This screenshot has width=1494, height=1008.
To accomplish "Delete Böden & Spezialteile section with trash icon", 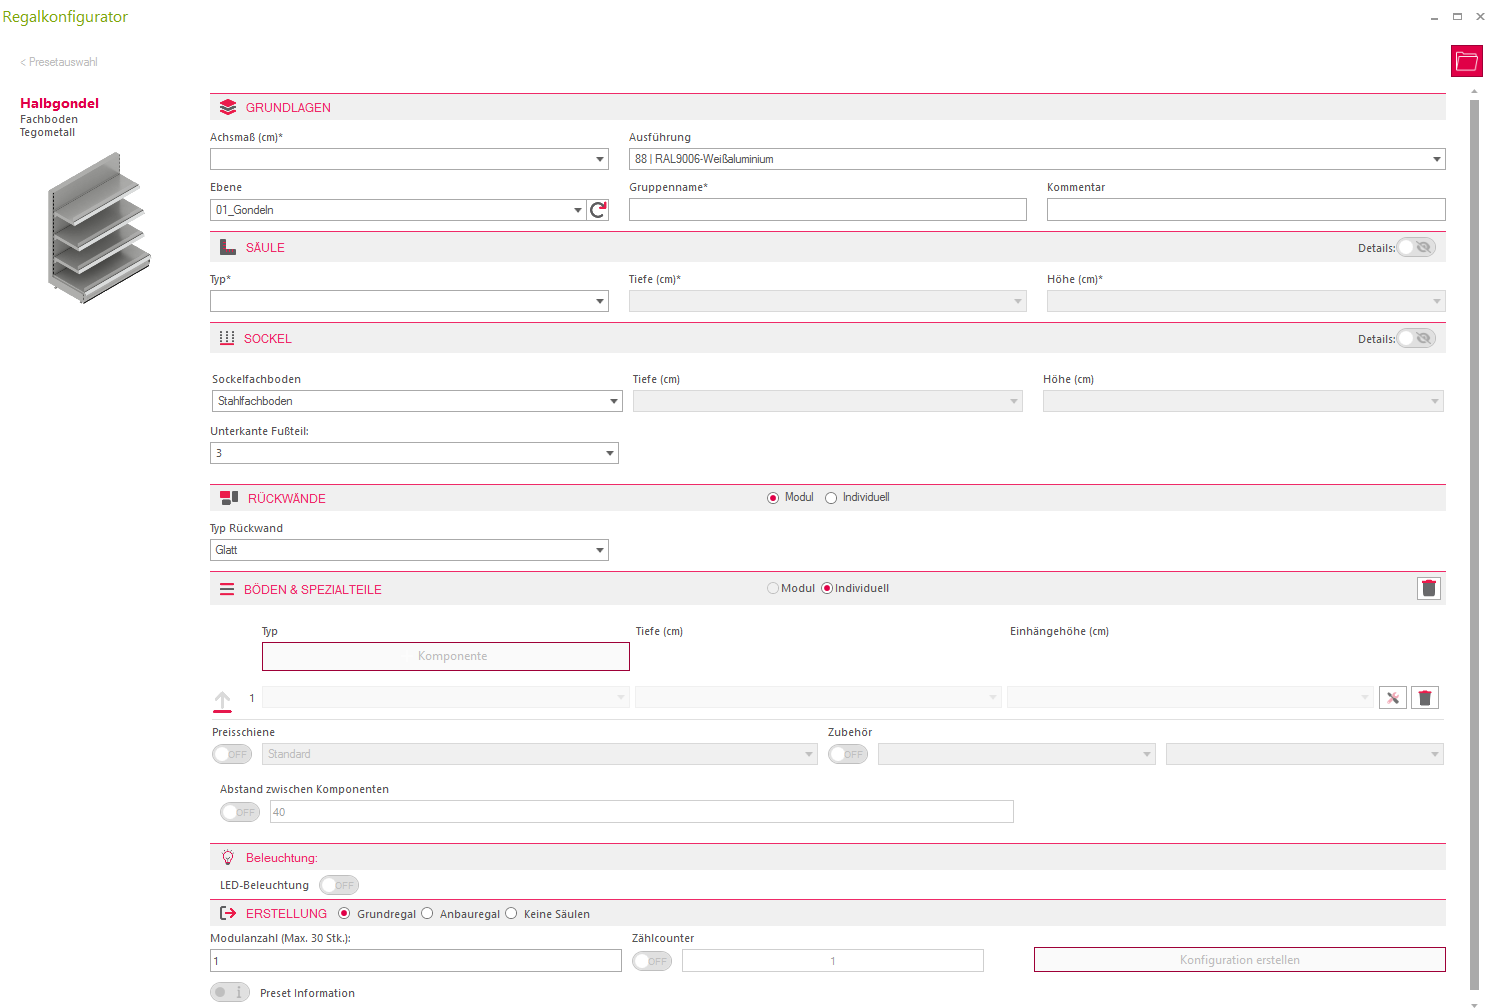I will pos(1428,588).
